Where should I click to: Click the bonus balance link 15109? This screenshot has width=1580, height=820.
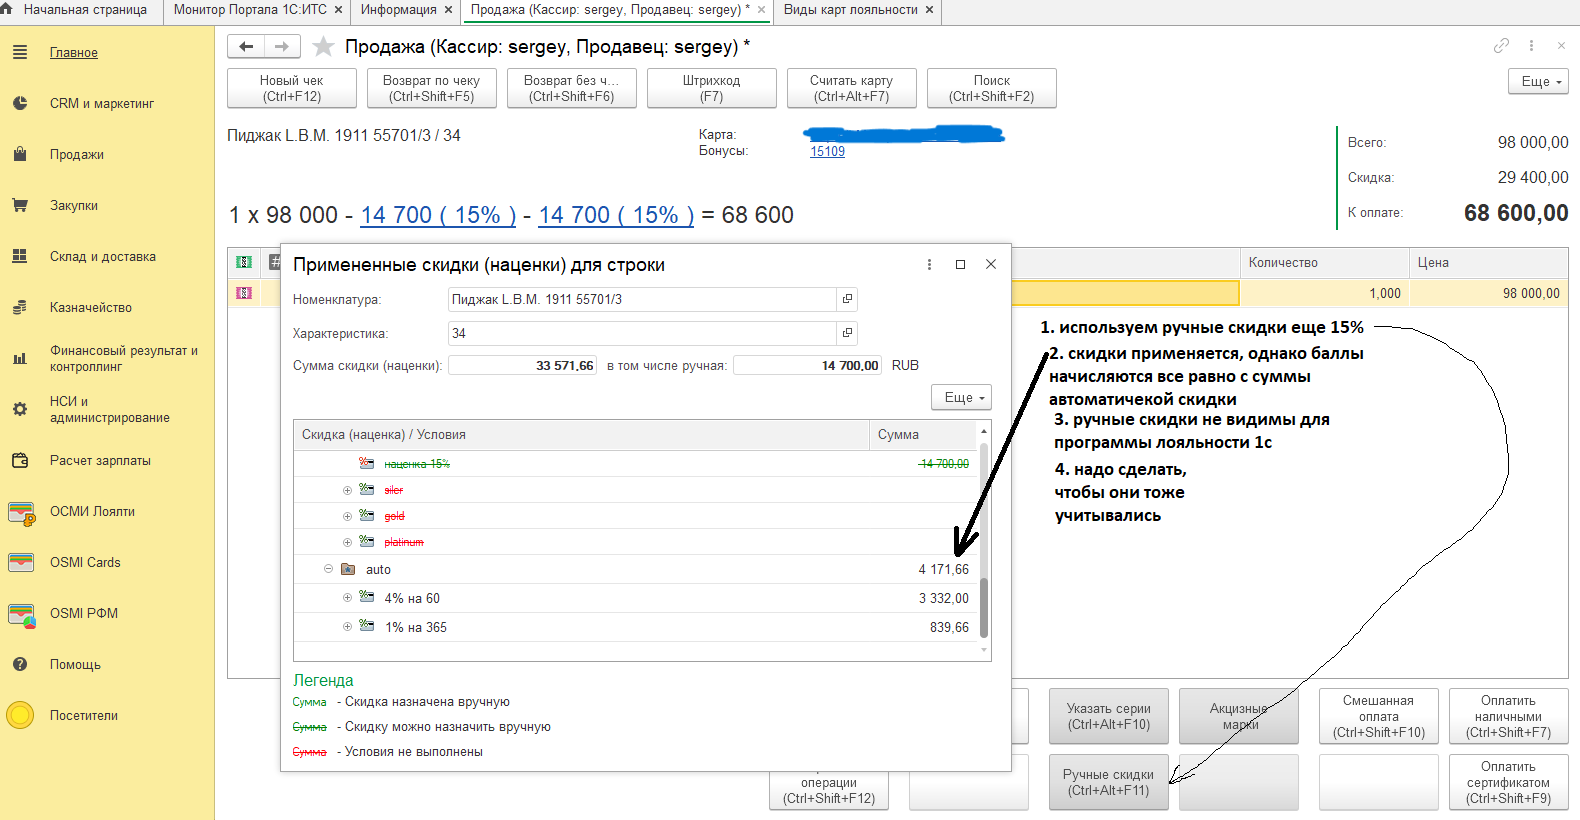click(x=827, y=151)
